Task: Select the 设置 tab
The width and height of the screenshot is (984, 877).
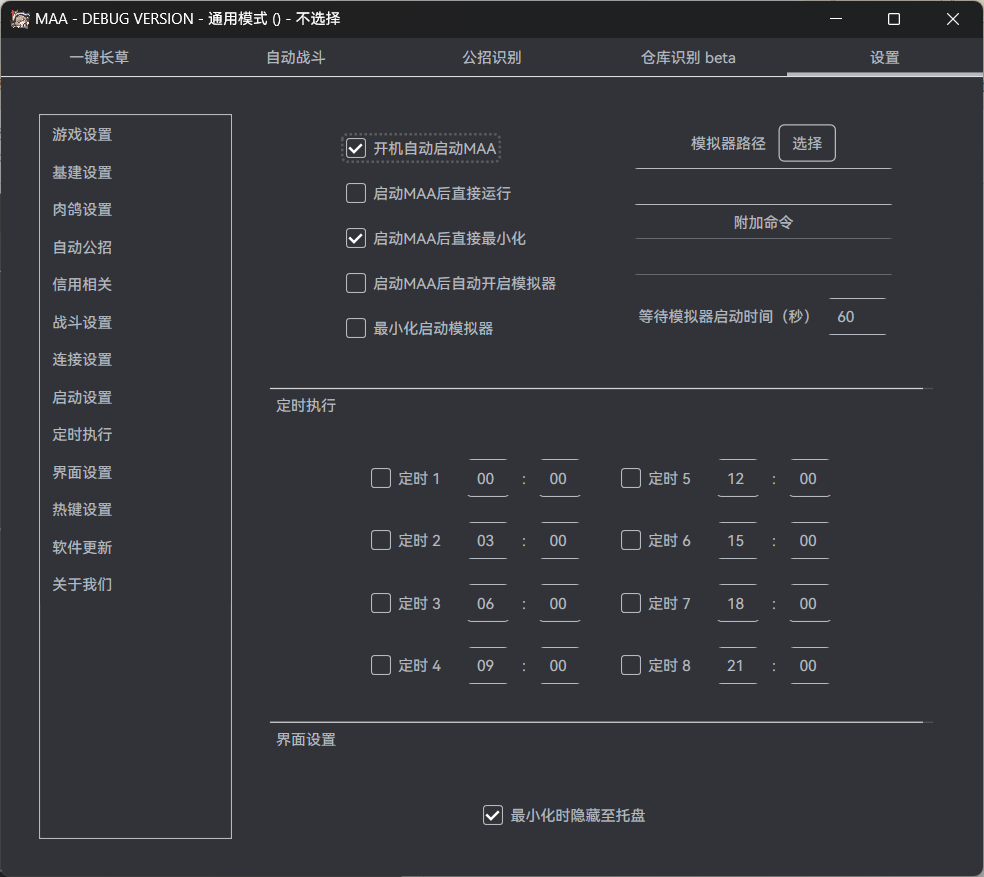Action: pyautogui.click(x=885, y=58)
